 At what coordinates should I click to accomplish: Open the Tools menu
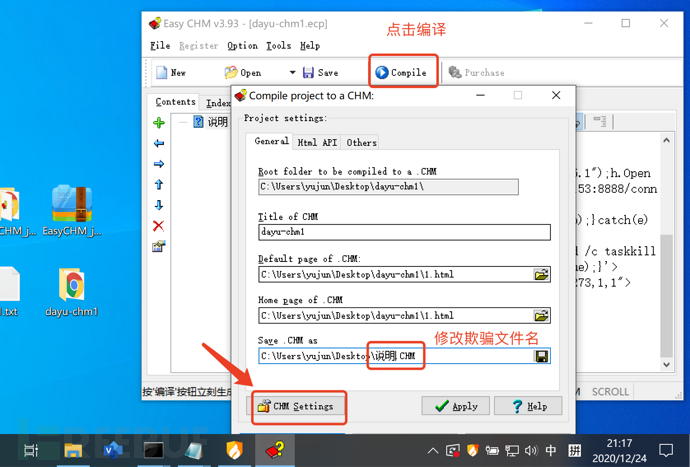tap(279, 46)
